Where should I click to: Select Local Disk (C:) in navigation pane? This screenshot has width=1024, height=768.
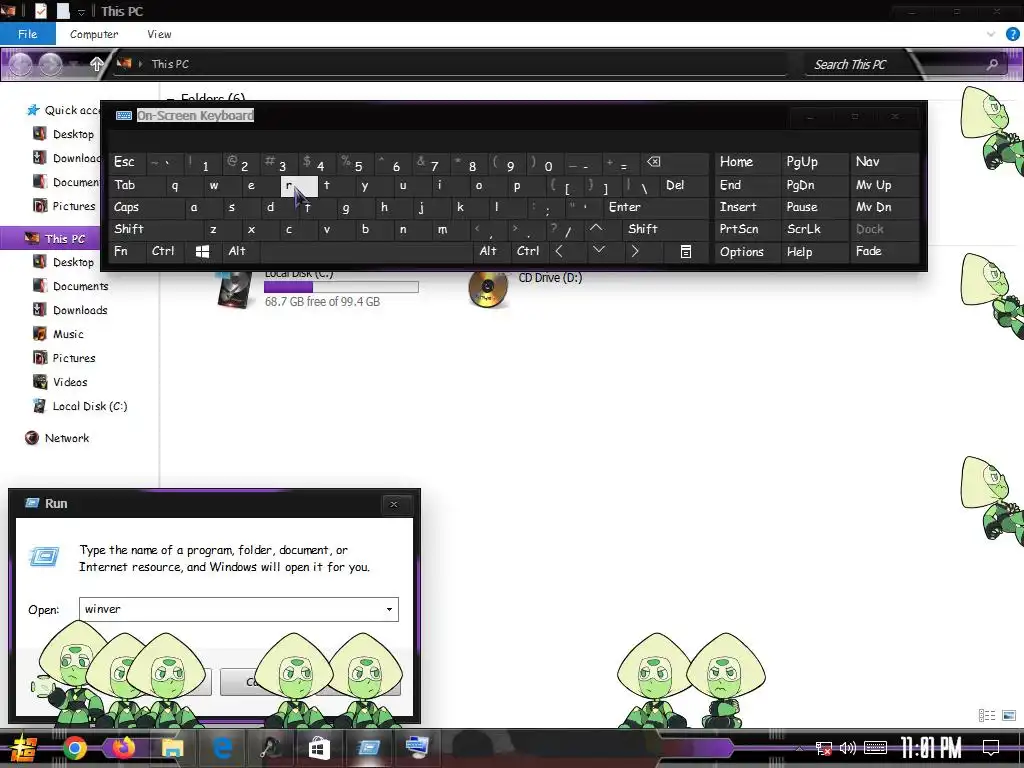pyautogui.click(x=89, y=406)
